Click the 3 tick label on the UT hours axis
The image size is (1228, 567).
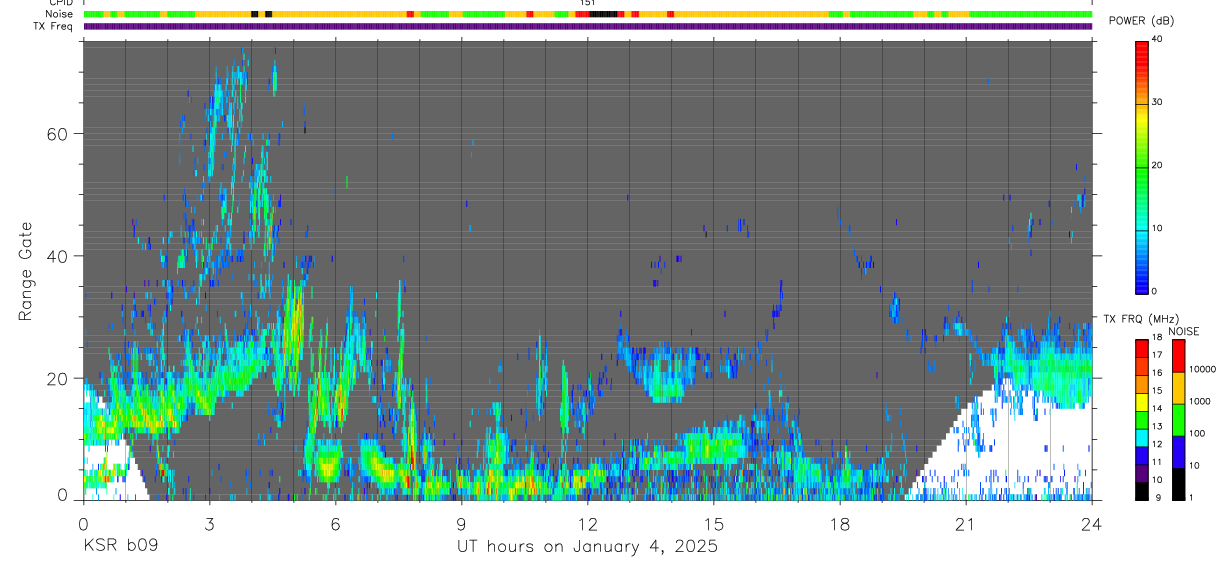(x=209, y=525)
